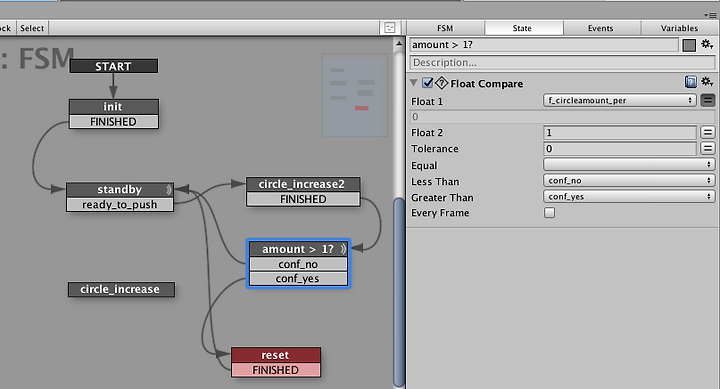This screenshot has width=720, height=389.
Task: Enable or disable the Float Compare action
Action: tap(428, 83)
